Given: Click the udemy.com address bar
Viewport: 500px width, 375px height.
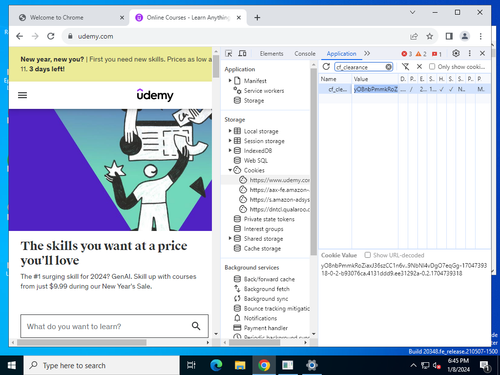Looking at the screenshot, I should [233, 36].
